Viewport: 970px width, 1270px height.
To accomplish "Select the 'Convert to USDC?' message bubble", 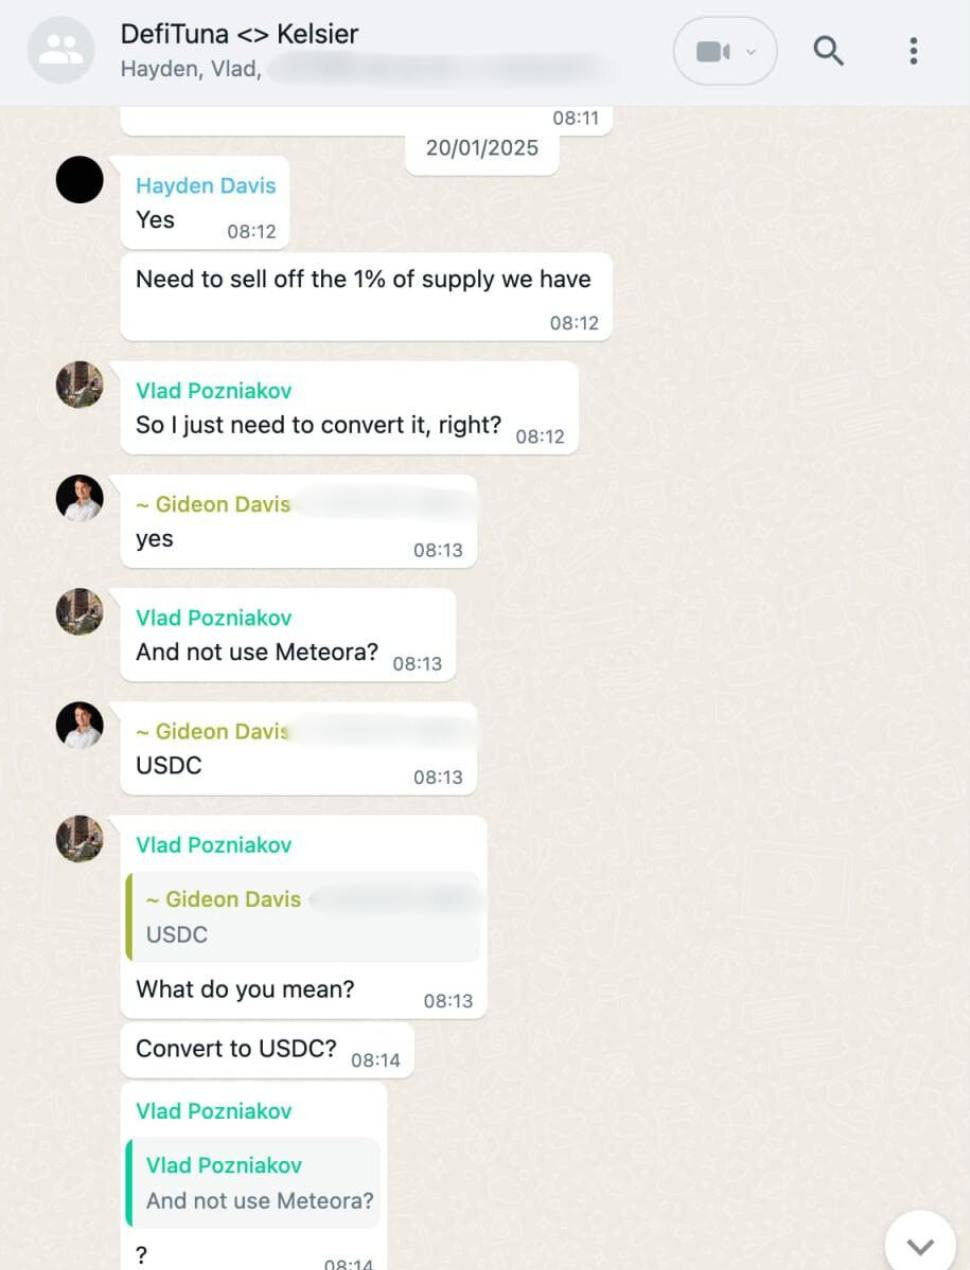I will tap(267, 1050).
